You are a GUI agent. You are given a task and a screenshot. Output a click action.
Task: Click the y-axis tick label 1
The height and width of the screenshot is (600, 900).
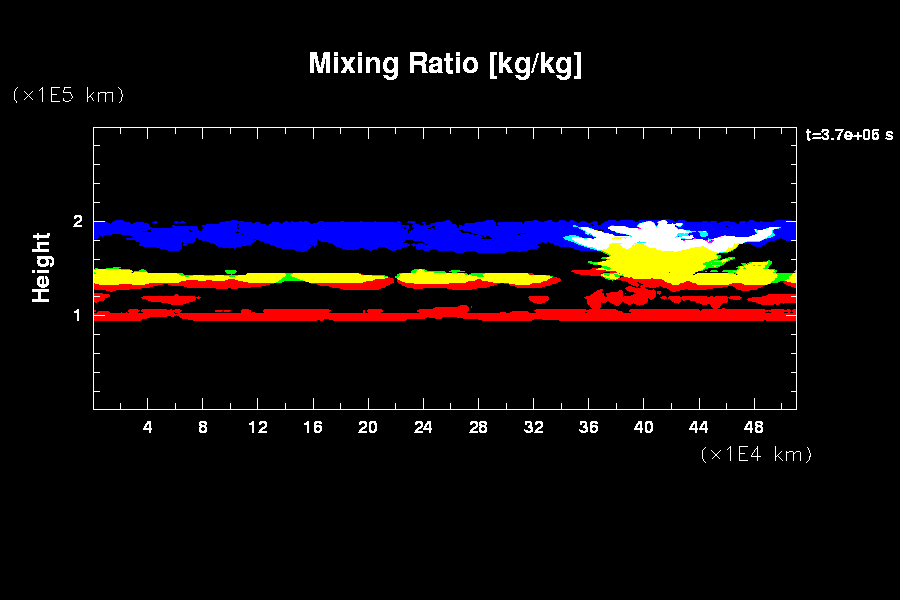click(x=76, y=315)
